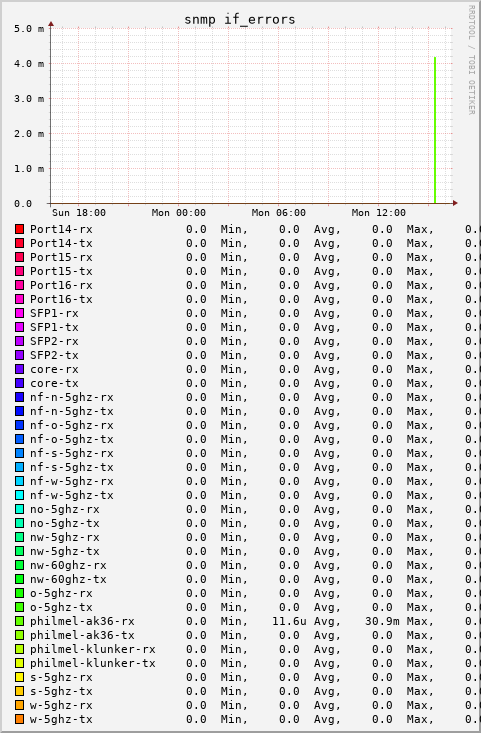The width and height of the screenshot is (481, 733).
Task: Click the cyan nf-w-5ghz-tx legend swatch
Action: point(19,495)
